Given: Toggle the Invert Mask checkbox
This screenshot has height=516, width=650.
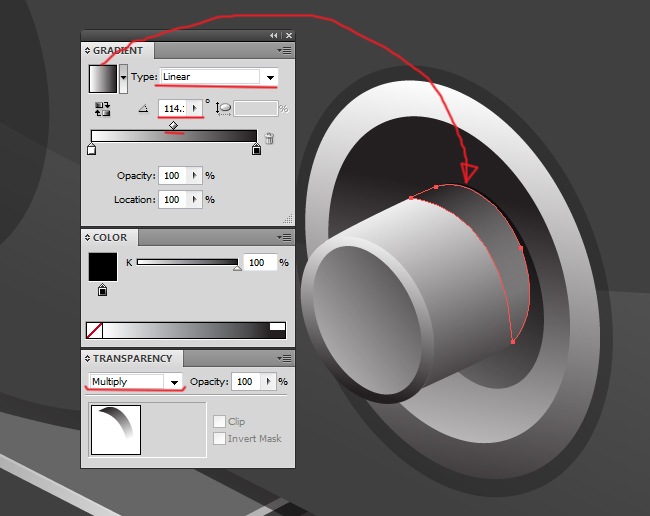Looking at the screenshot, I should pyautogui.click(x=219, y=438).
